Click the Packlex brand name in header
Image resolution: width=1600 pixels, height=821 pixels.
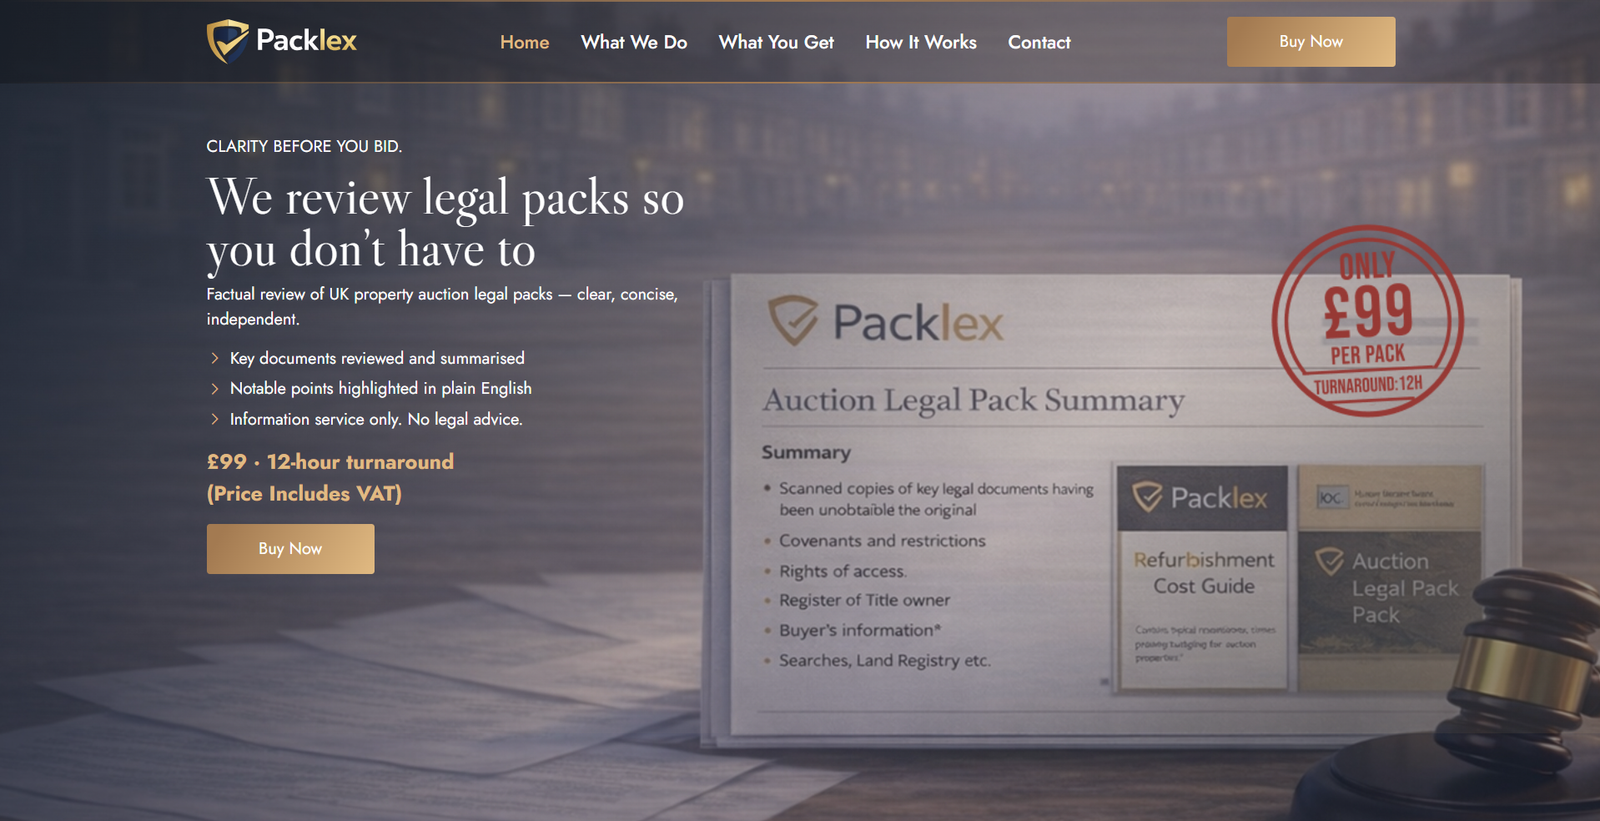(306, 40)
